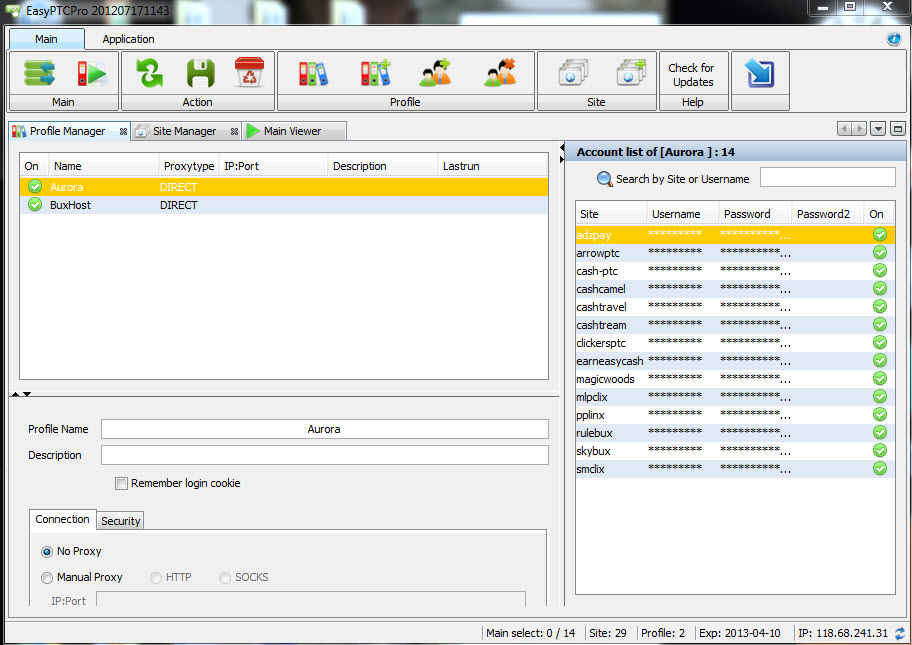Select the Manual Proxy radio button

point(47,578)
